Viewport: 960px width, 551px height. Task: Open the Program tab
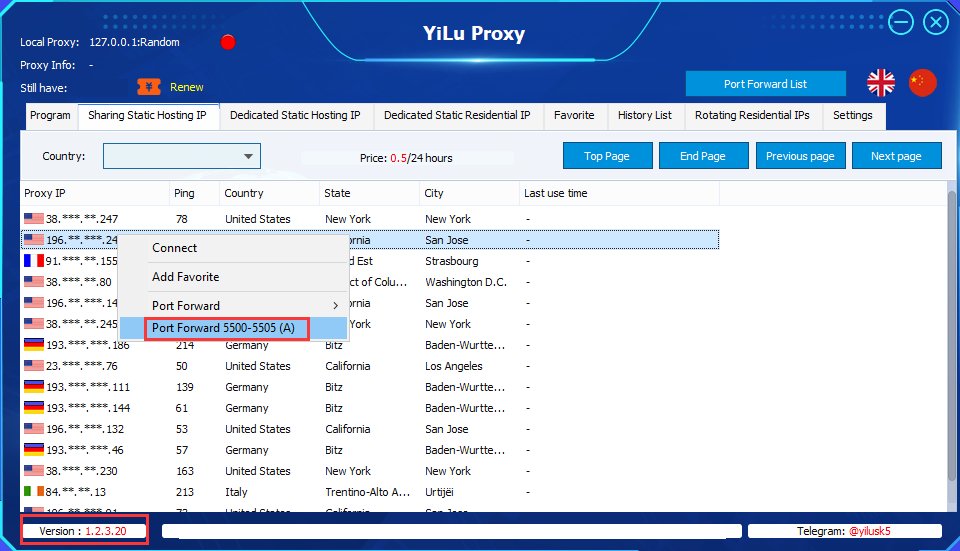50,116
